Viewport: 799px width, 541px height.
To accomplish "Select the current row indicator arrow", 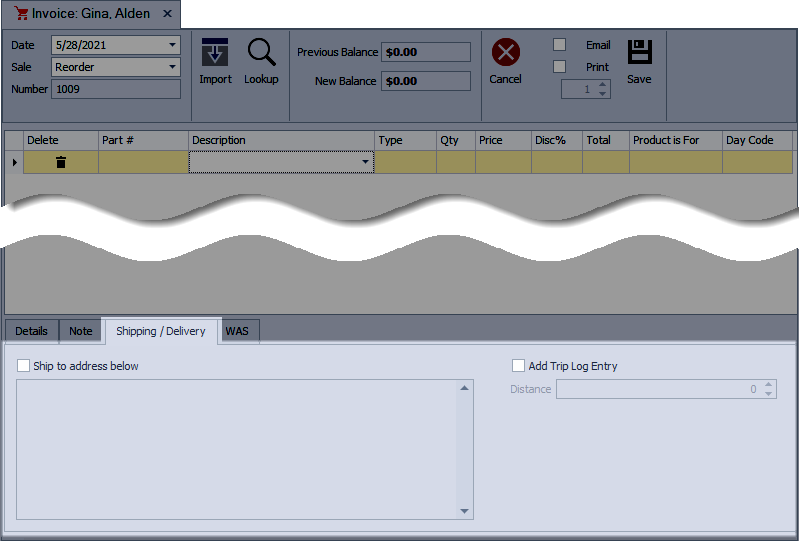I will tap(14, 162).
